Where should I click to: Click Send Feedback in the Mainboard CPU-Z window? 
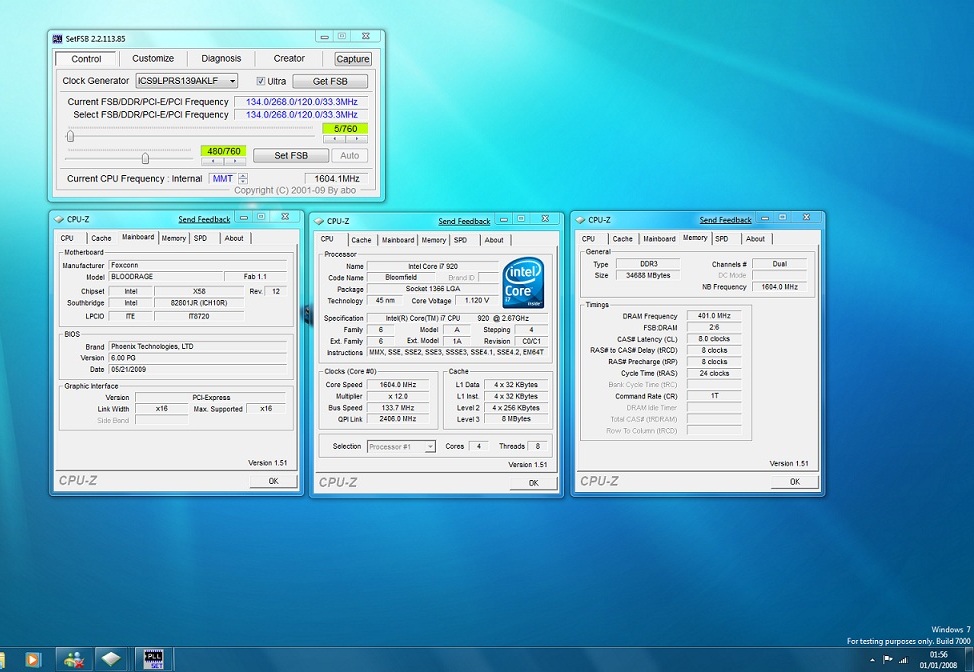point(204,219)
